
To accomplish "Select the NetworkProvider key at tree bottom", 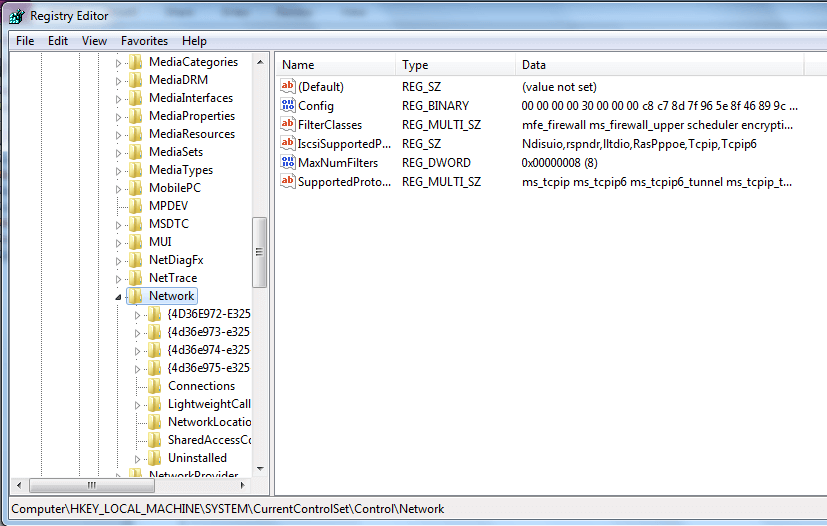I will (x=193, y=474).
